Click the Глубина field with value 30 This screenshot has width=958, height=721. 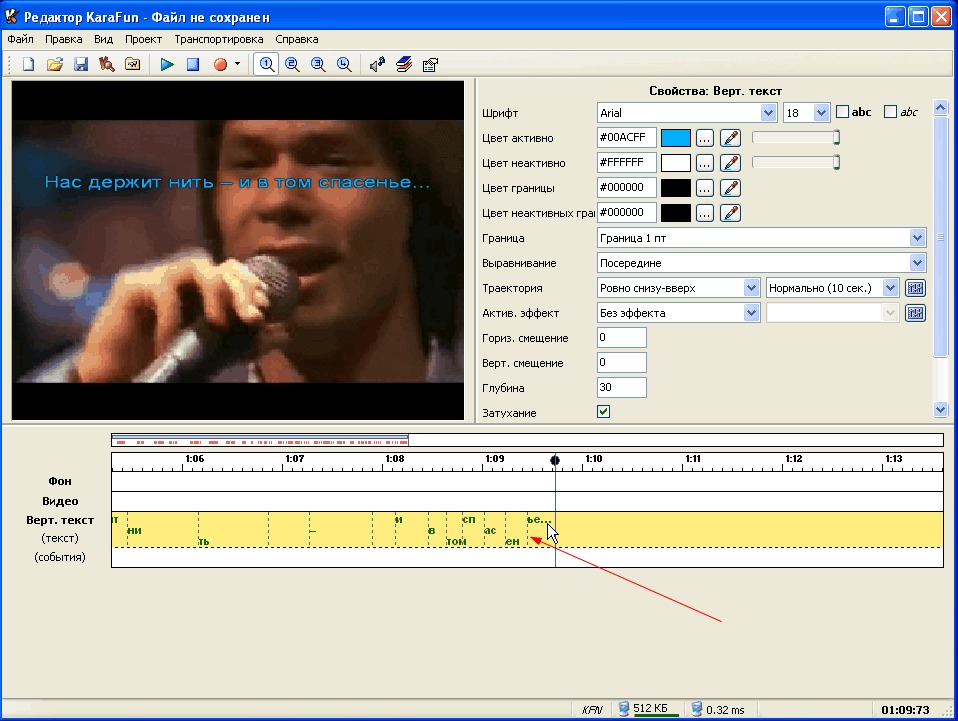[x=621, y=387]
